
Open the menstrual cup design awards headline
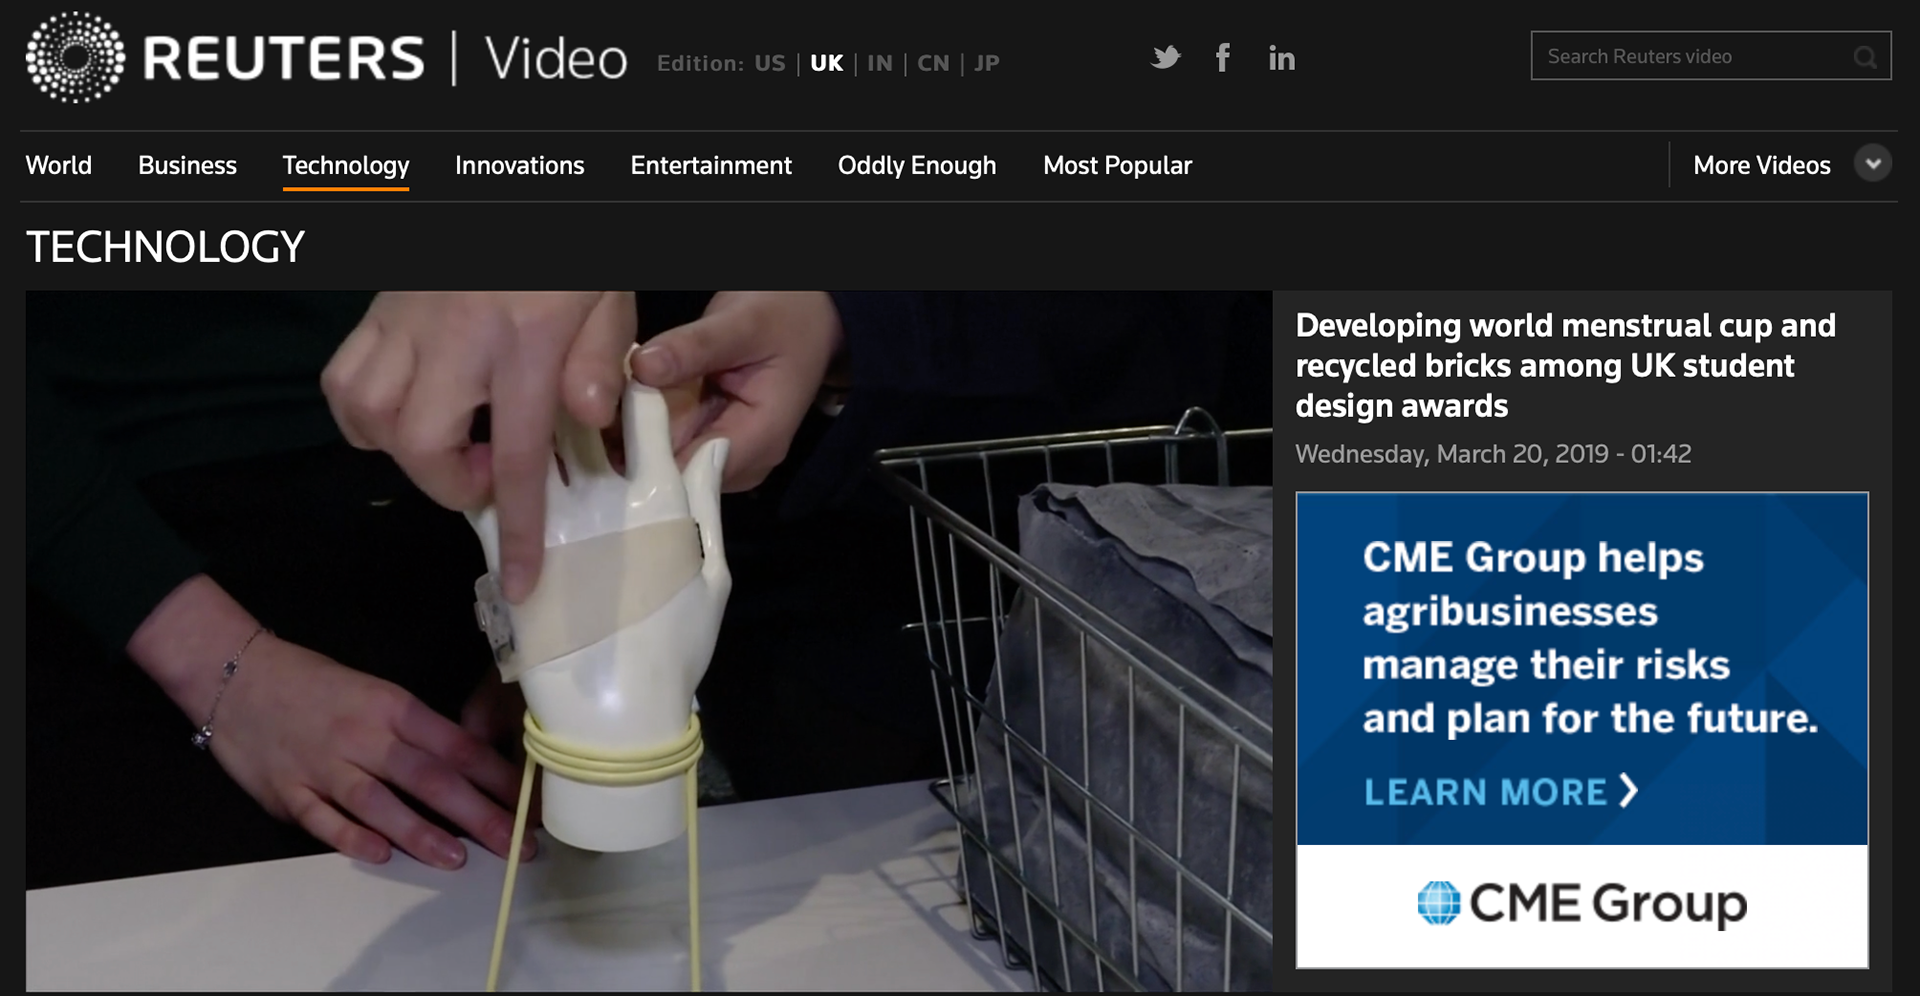pyautogui.click(x=1565, y=365)
